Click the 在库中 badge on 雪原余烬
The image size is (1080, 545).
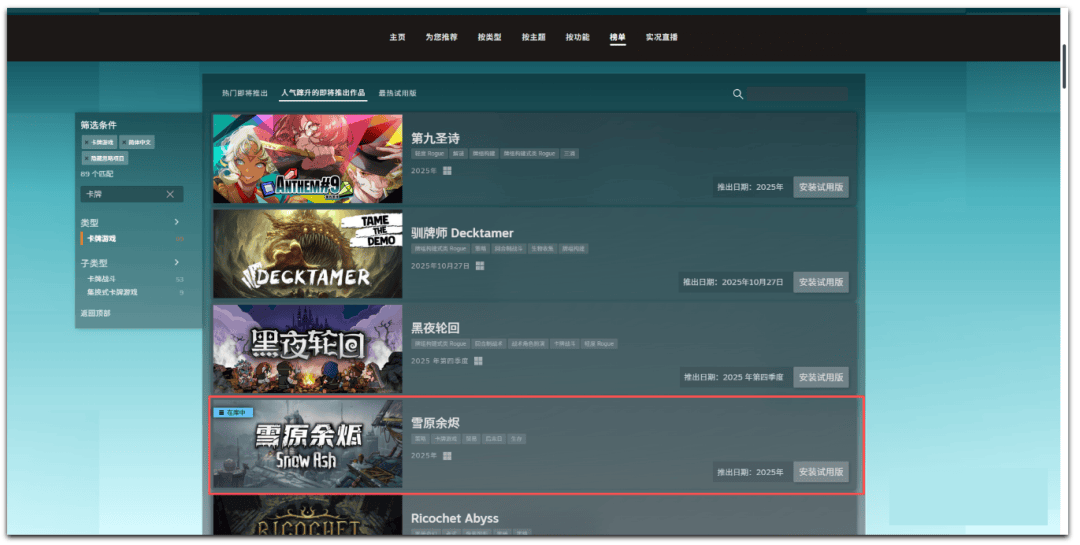coord(232,412)
